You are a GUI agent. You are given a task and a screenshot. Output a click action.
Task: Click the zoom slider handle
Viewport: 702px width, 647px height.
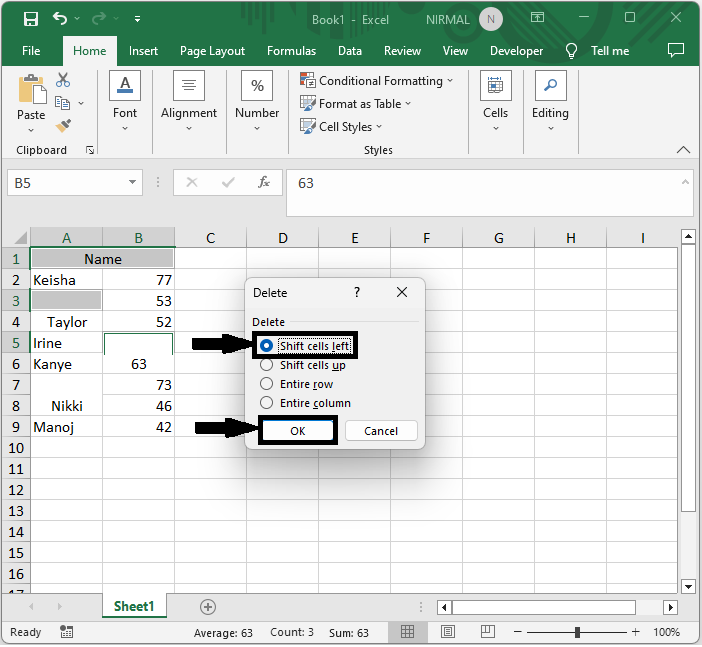577,632
